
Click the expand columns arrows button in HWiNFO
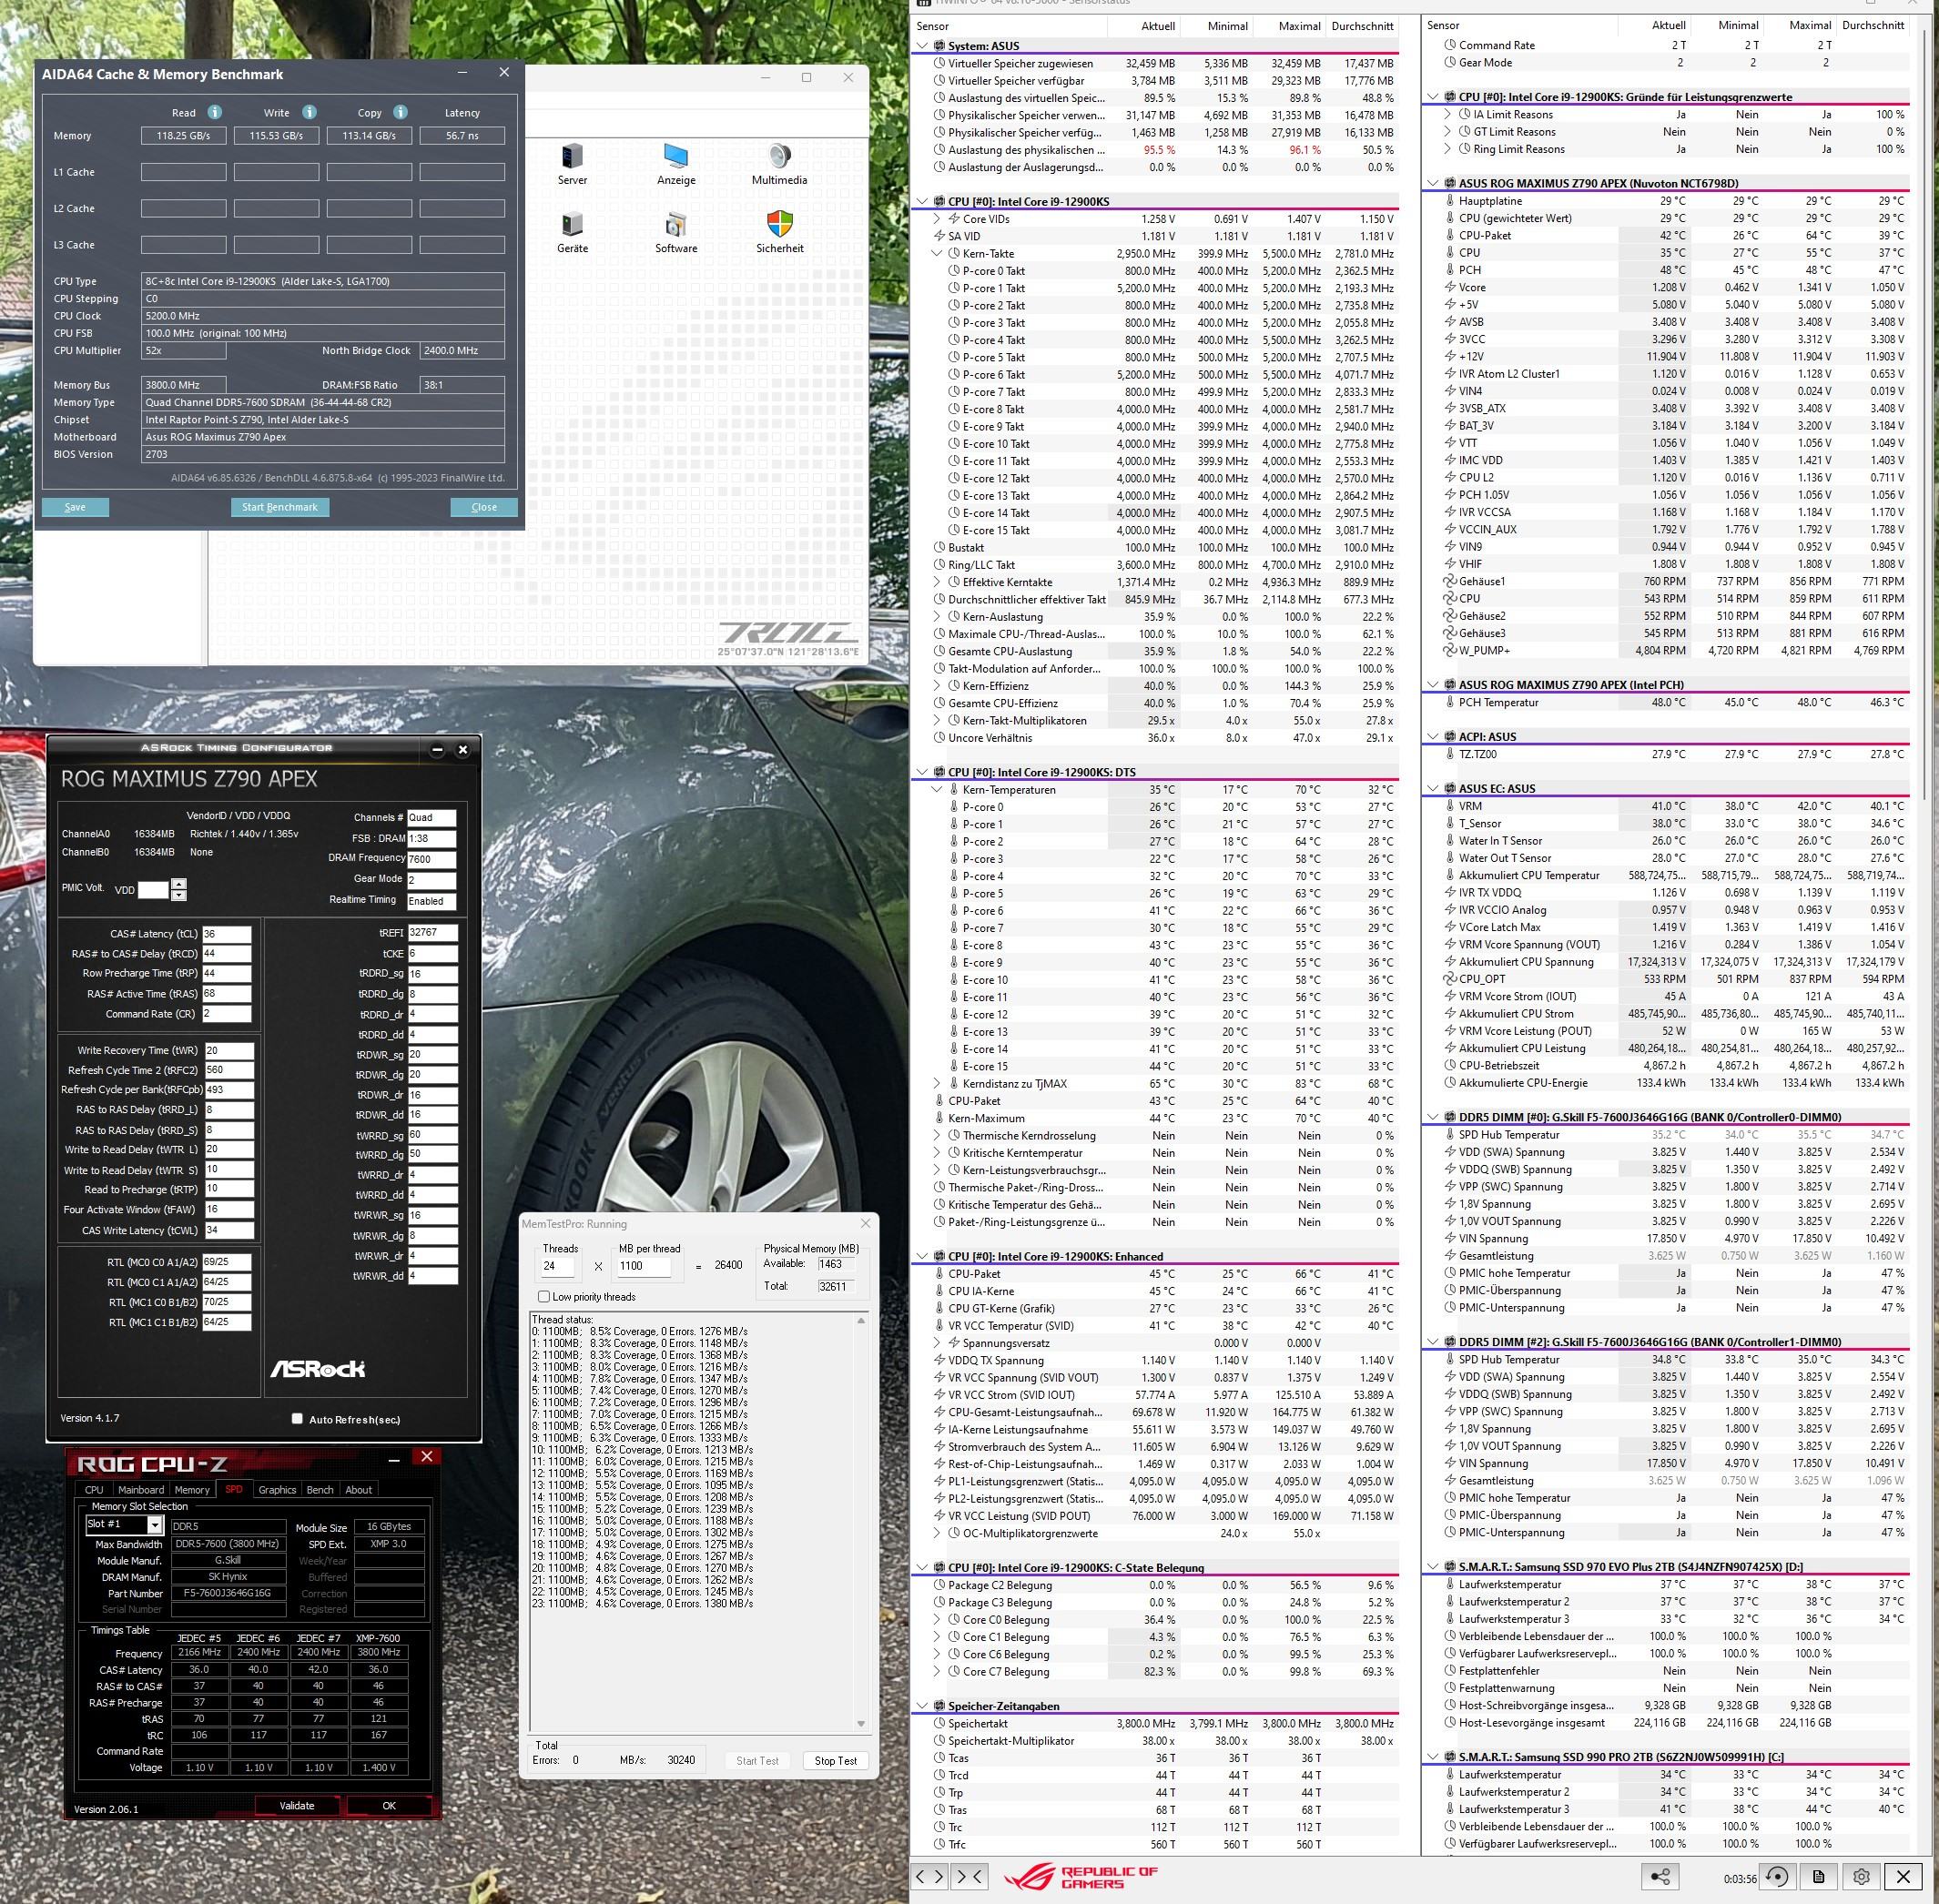(x=931, y=1876)
